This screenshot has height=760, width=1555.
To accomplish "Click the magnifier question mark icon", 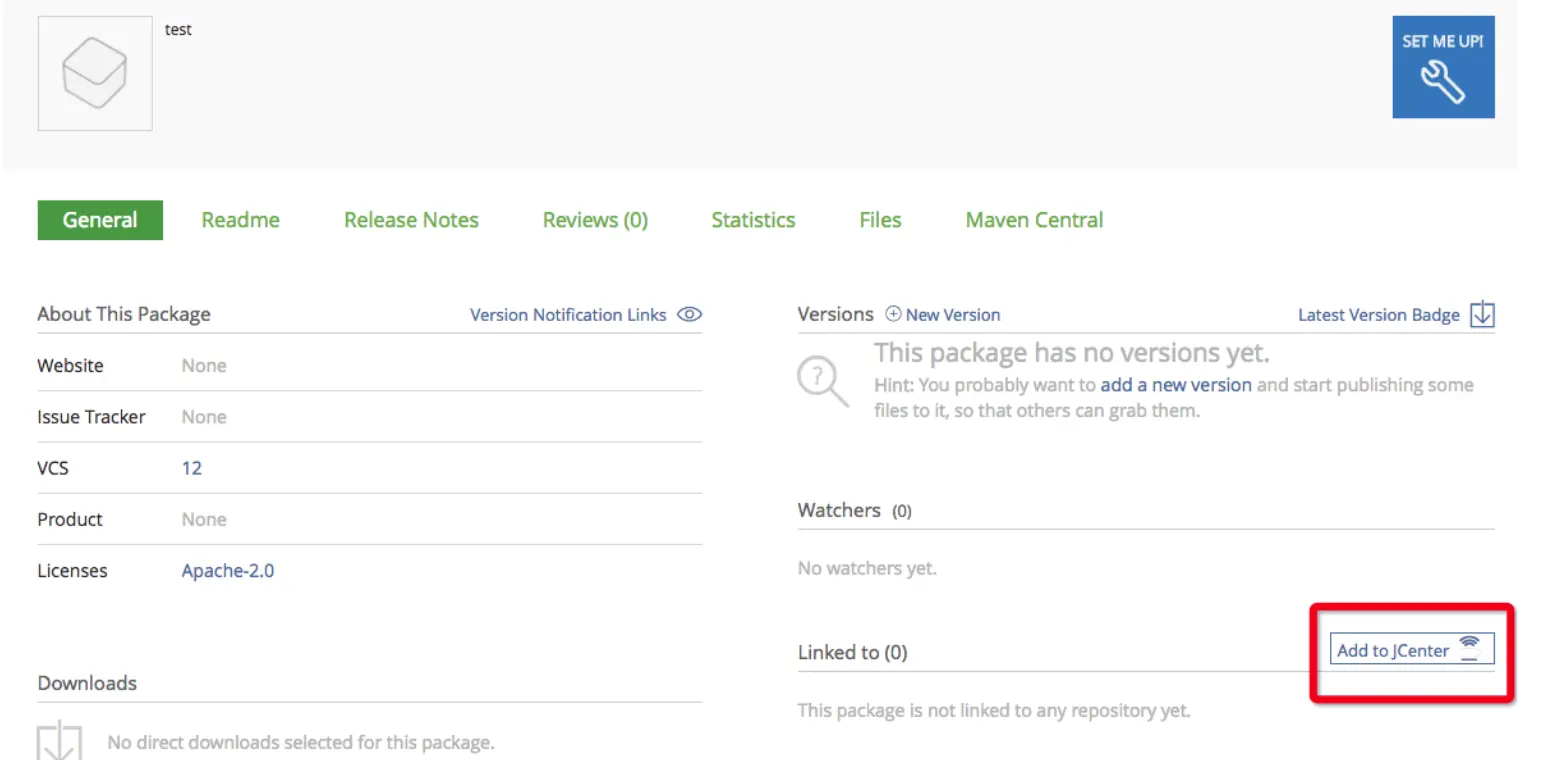I will pyautogui.click(x=822, y=382).
